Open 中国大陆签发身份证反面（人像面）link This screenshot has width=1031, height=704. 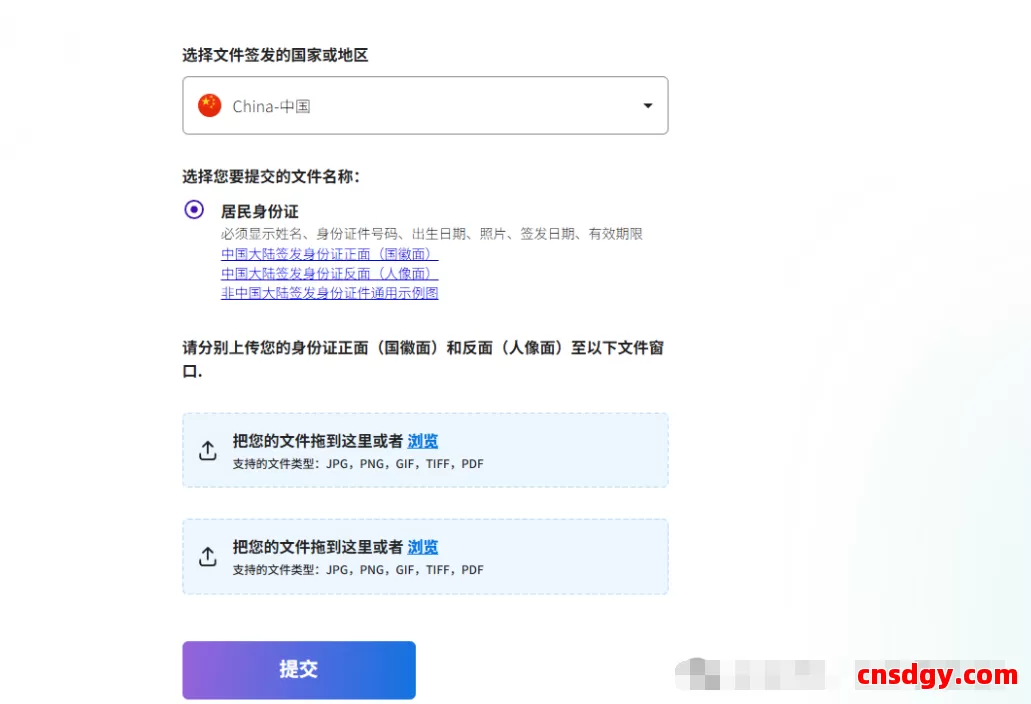click(x=330, y=273)
